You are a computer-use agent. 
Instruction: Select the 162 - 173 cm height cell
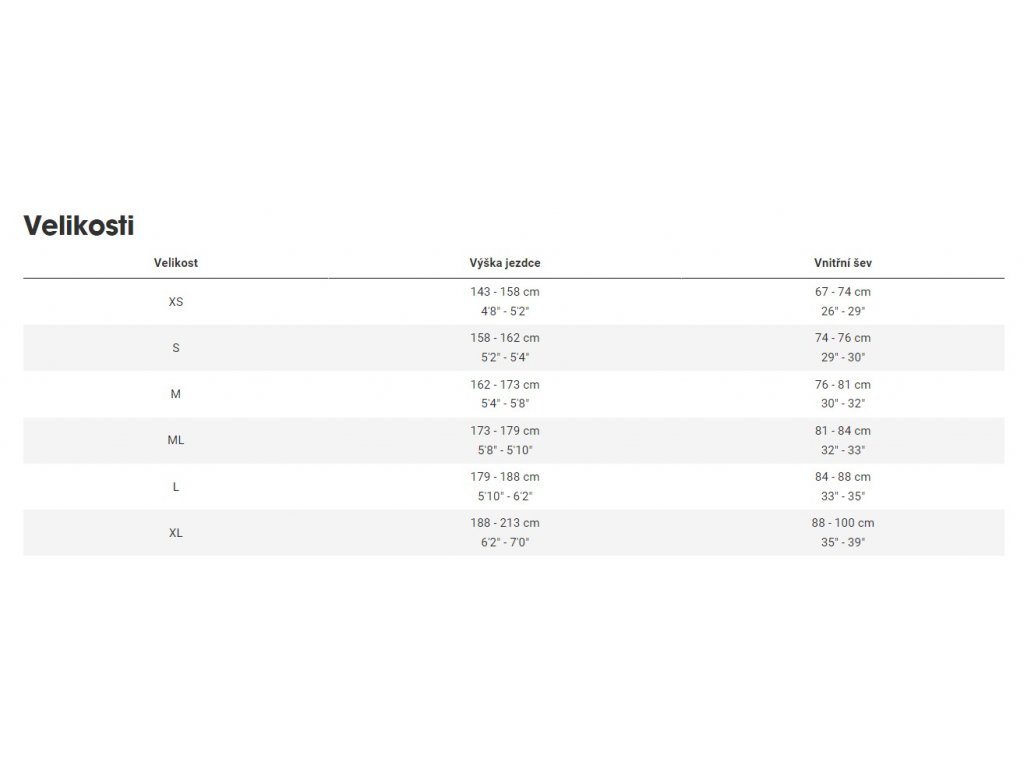505,394
